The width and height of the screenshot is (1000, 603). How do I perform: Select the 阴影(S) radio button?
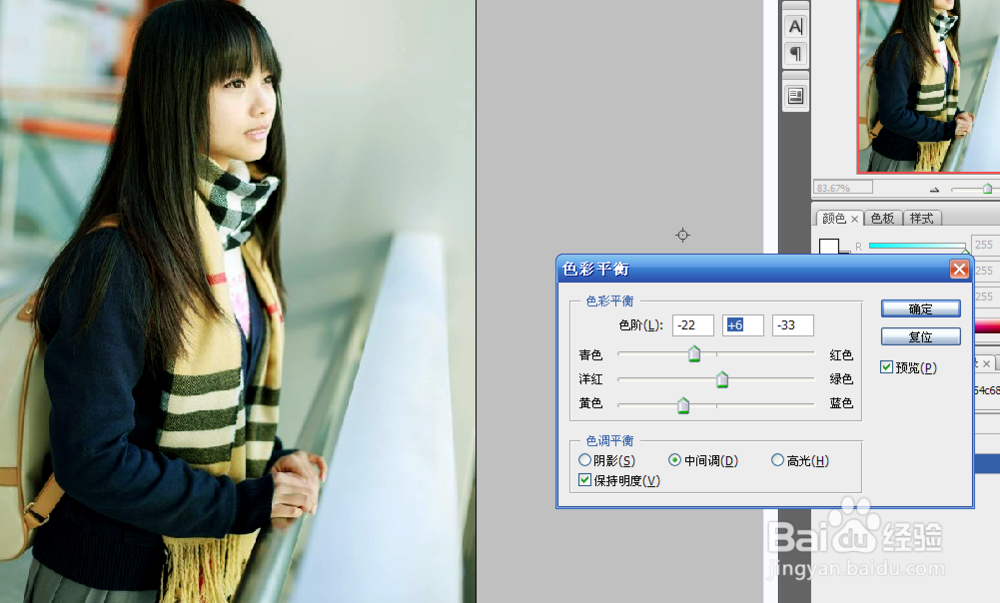tap(584, 460)
